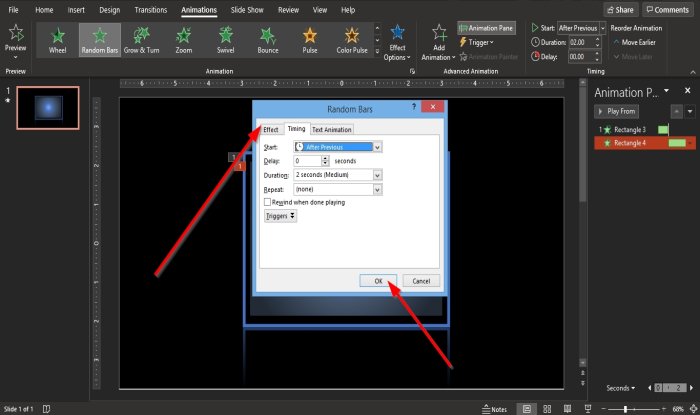Image resolution: width=700 pixels, height=415 pixels.
Task: Open the Comments button
Action: [x=668, y=10]
